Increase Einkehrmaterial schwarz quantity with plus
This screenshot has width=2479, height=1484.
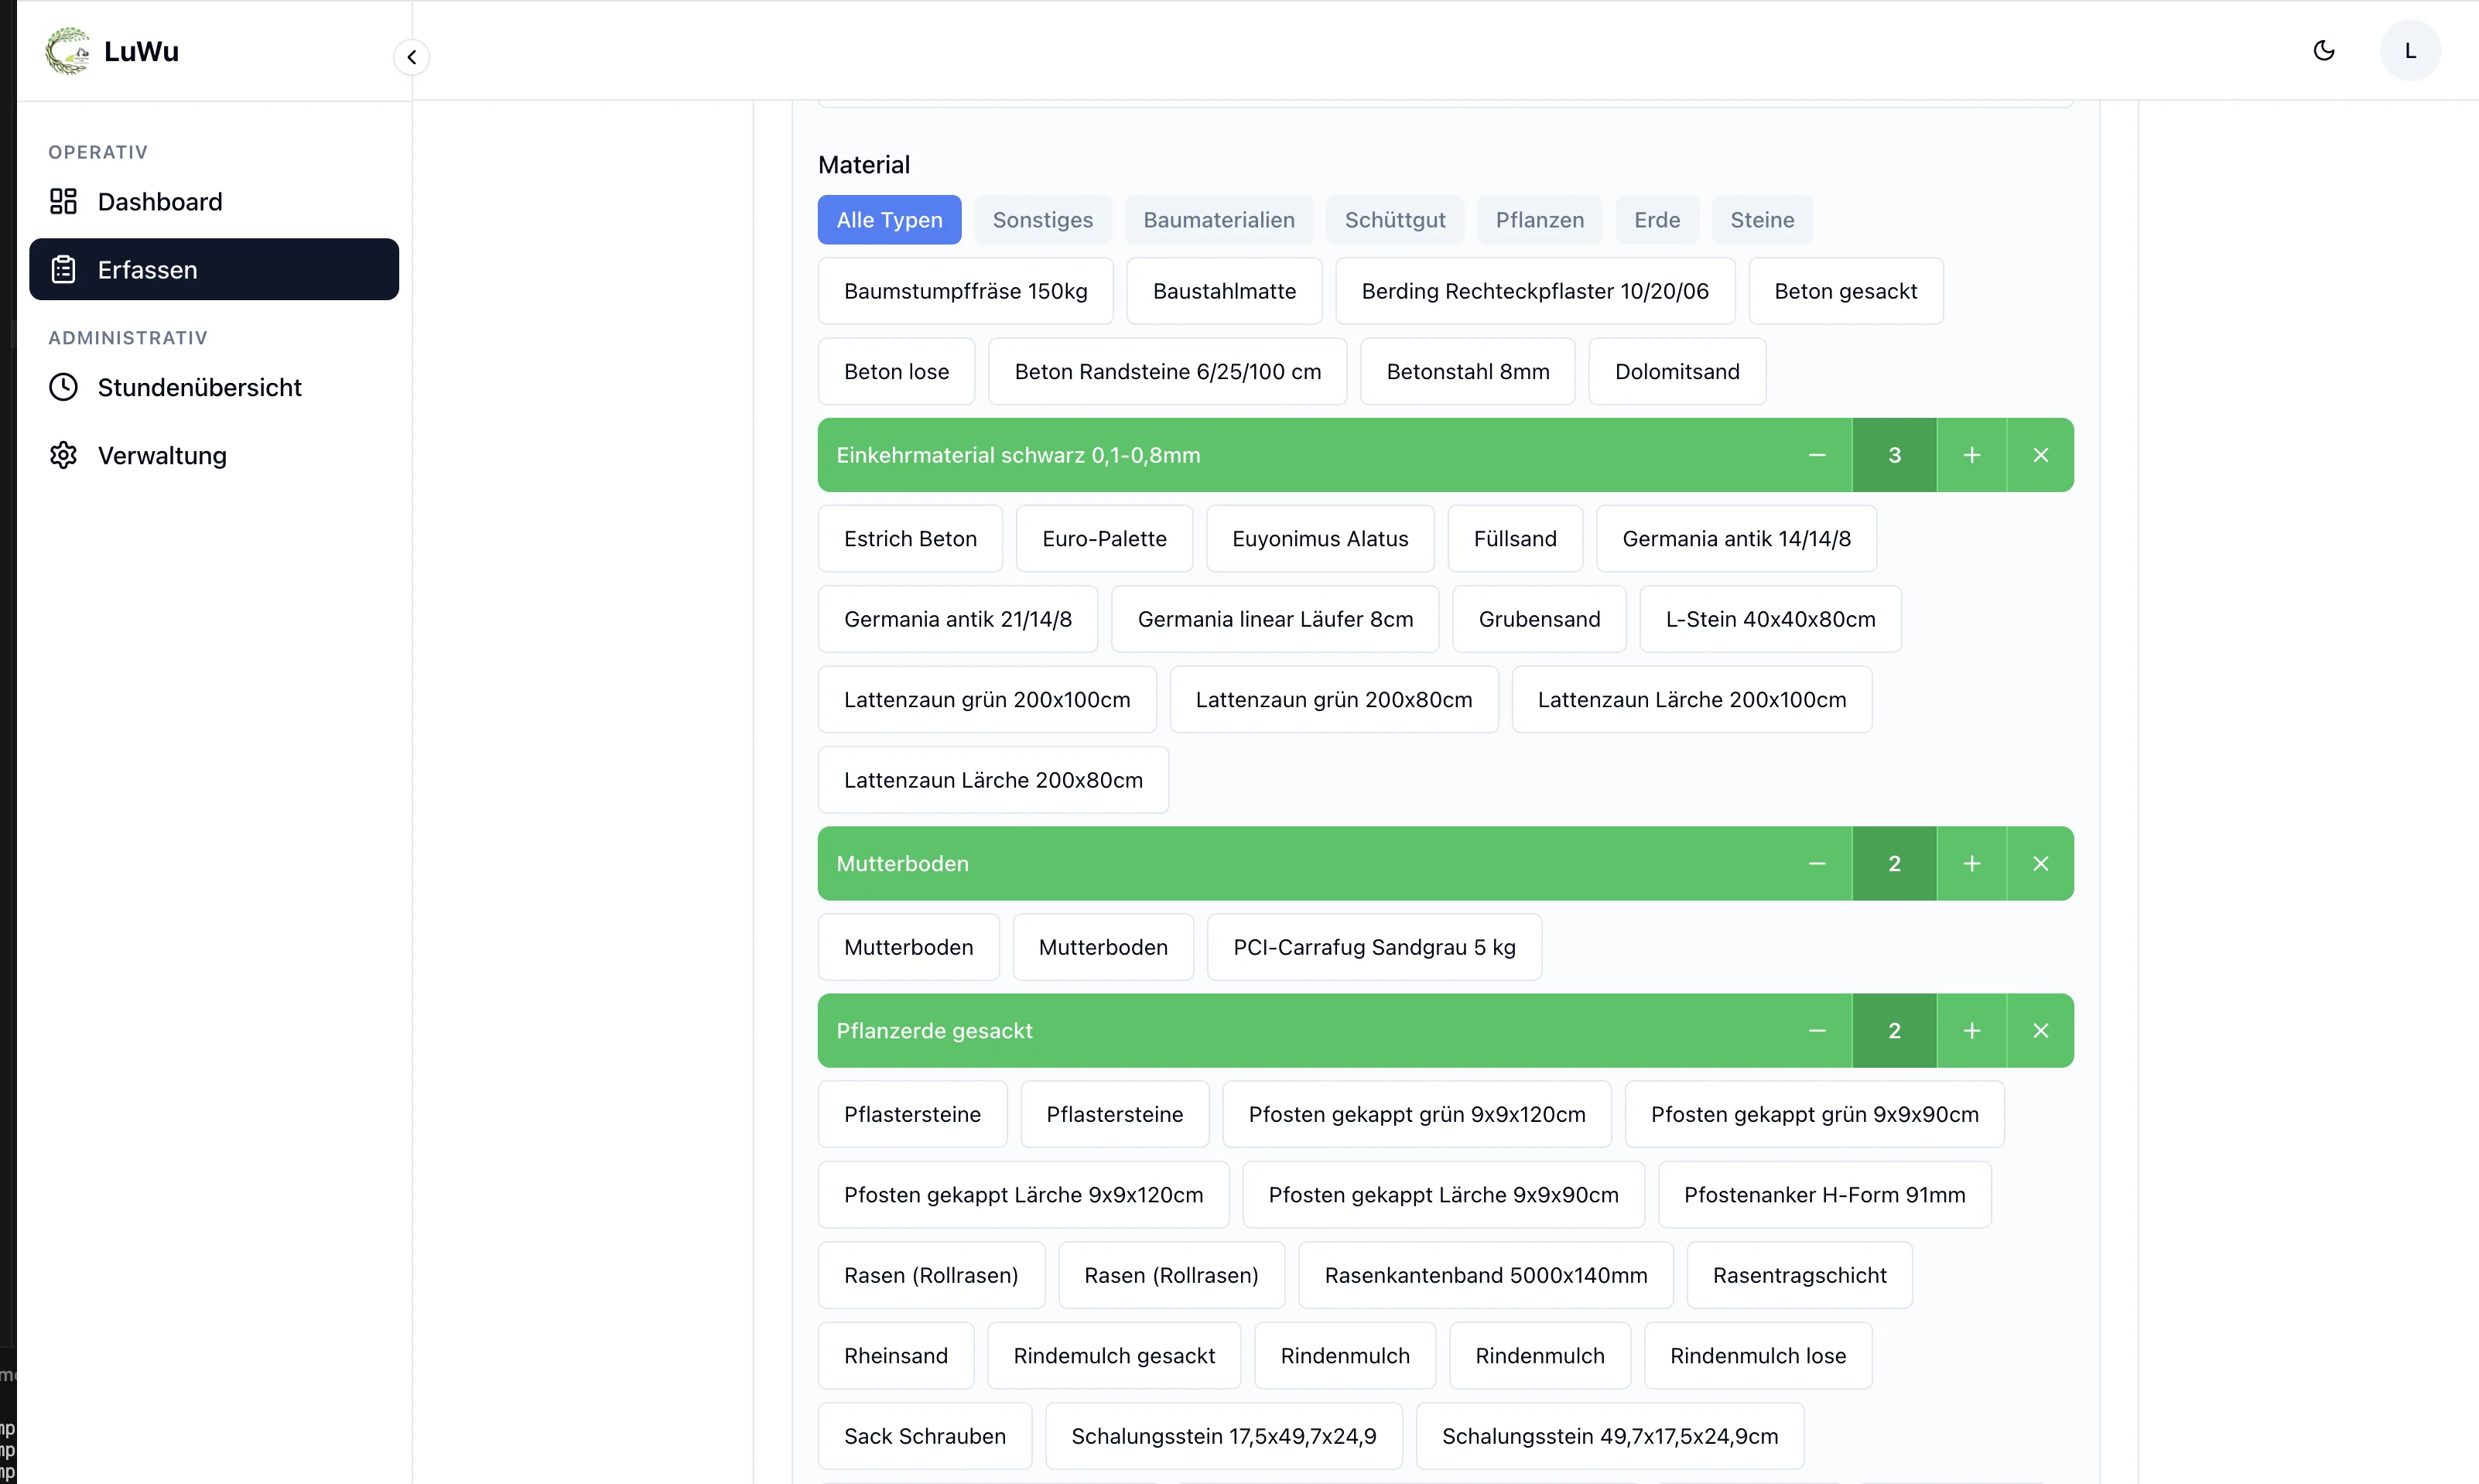click(1971, 455)
